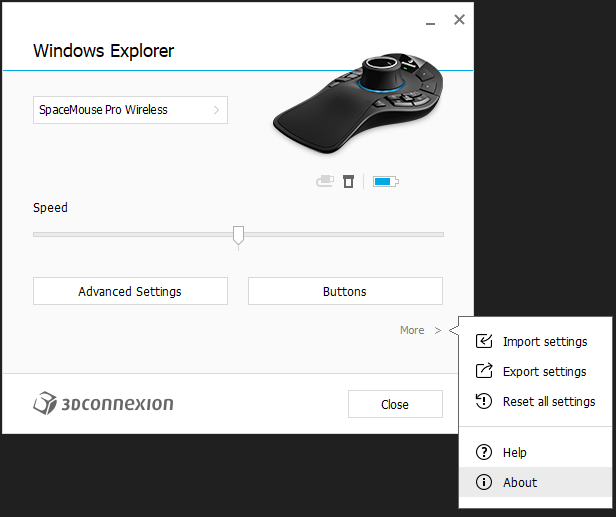Image resolution: width=616 pixels, height=517 pixels.
Task: Open Advanced Settings
Action: point(130,291)
